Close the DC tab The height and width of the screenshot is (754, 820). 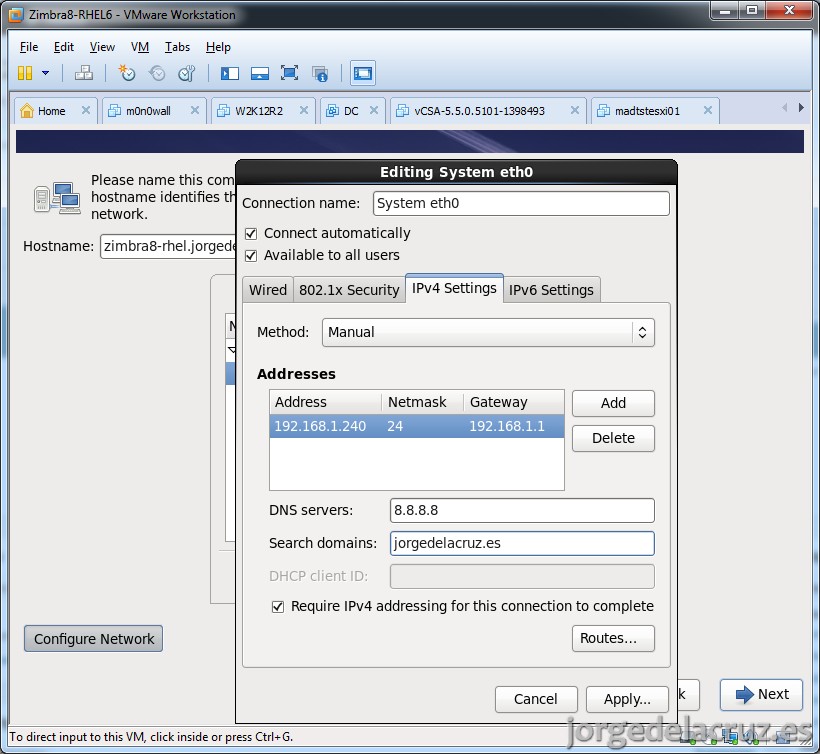pos(374,110)
